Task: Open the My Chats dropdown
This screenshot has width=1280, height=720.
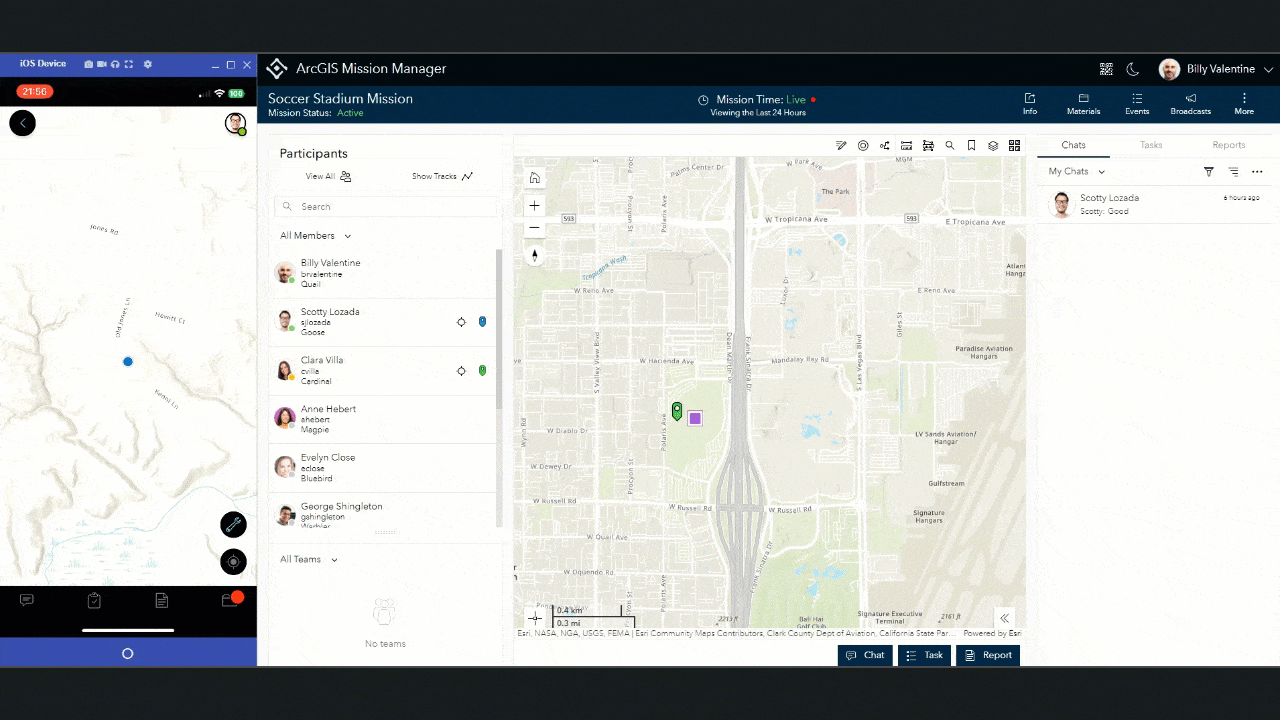Action: pyautogui.click(x=1077, y=172)
